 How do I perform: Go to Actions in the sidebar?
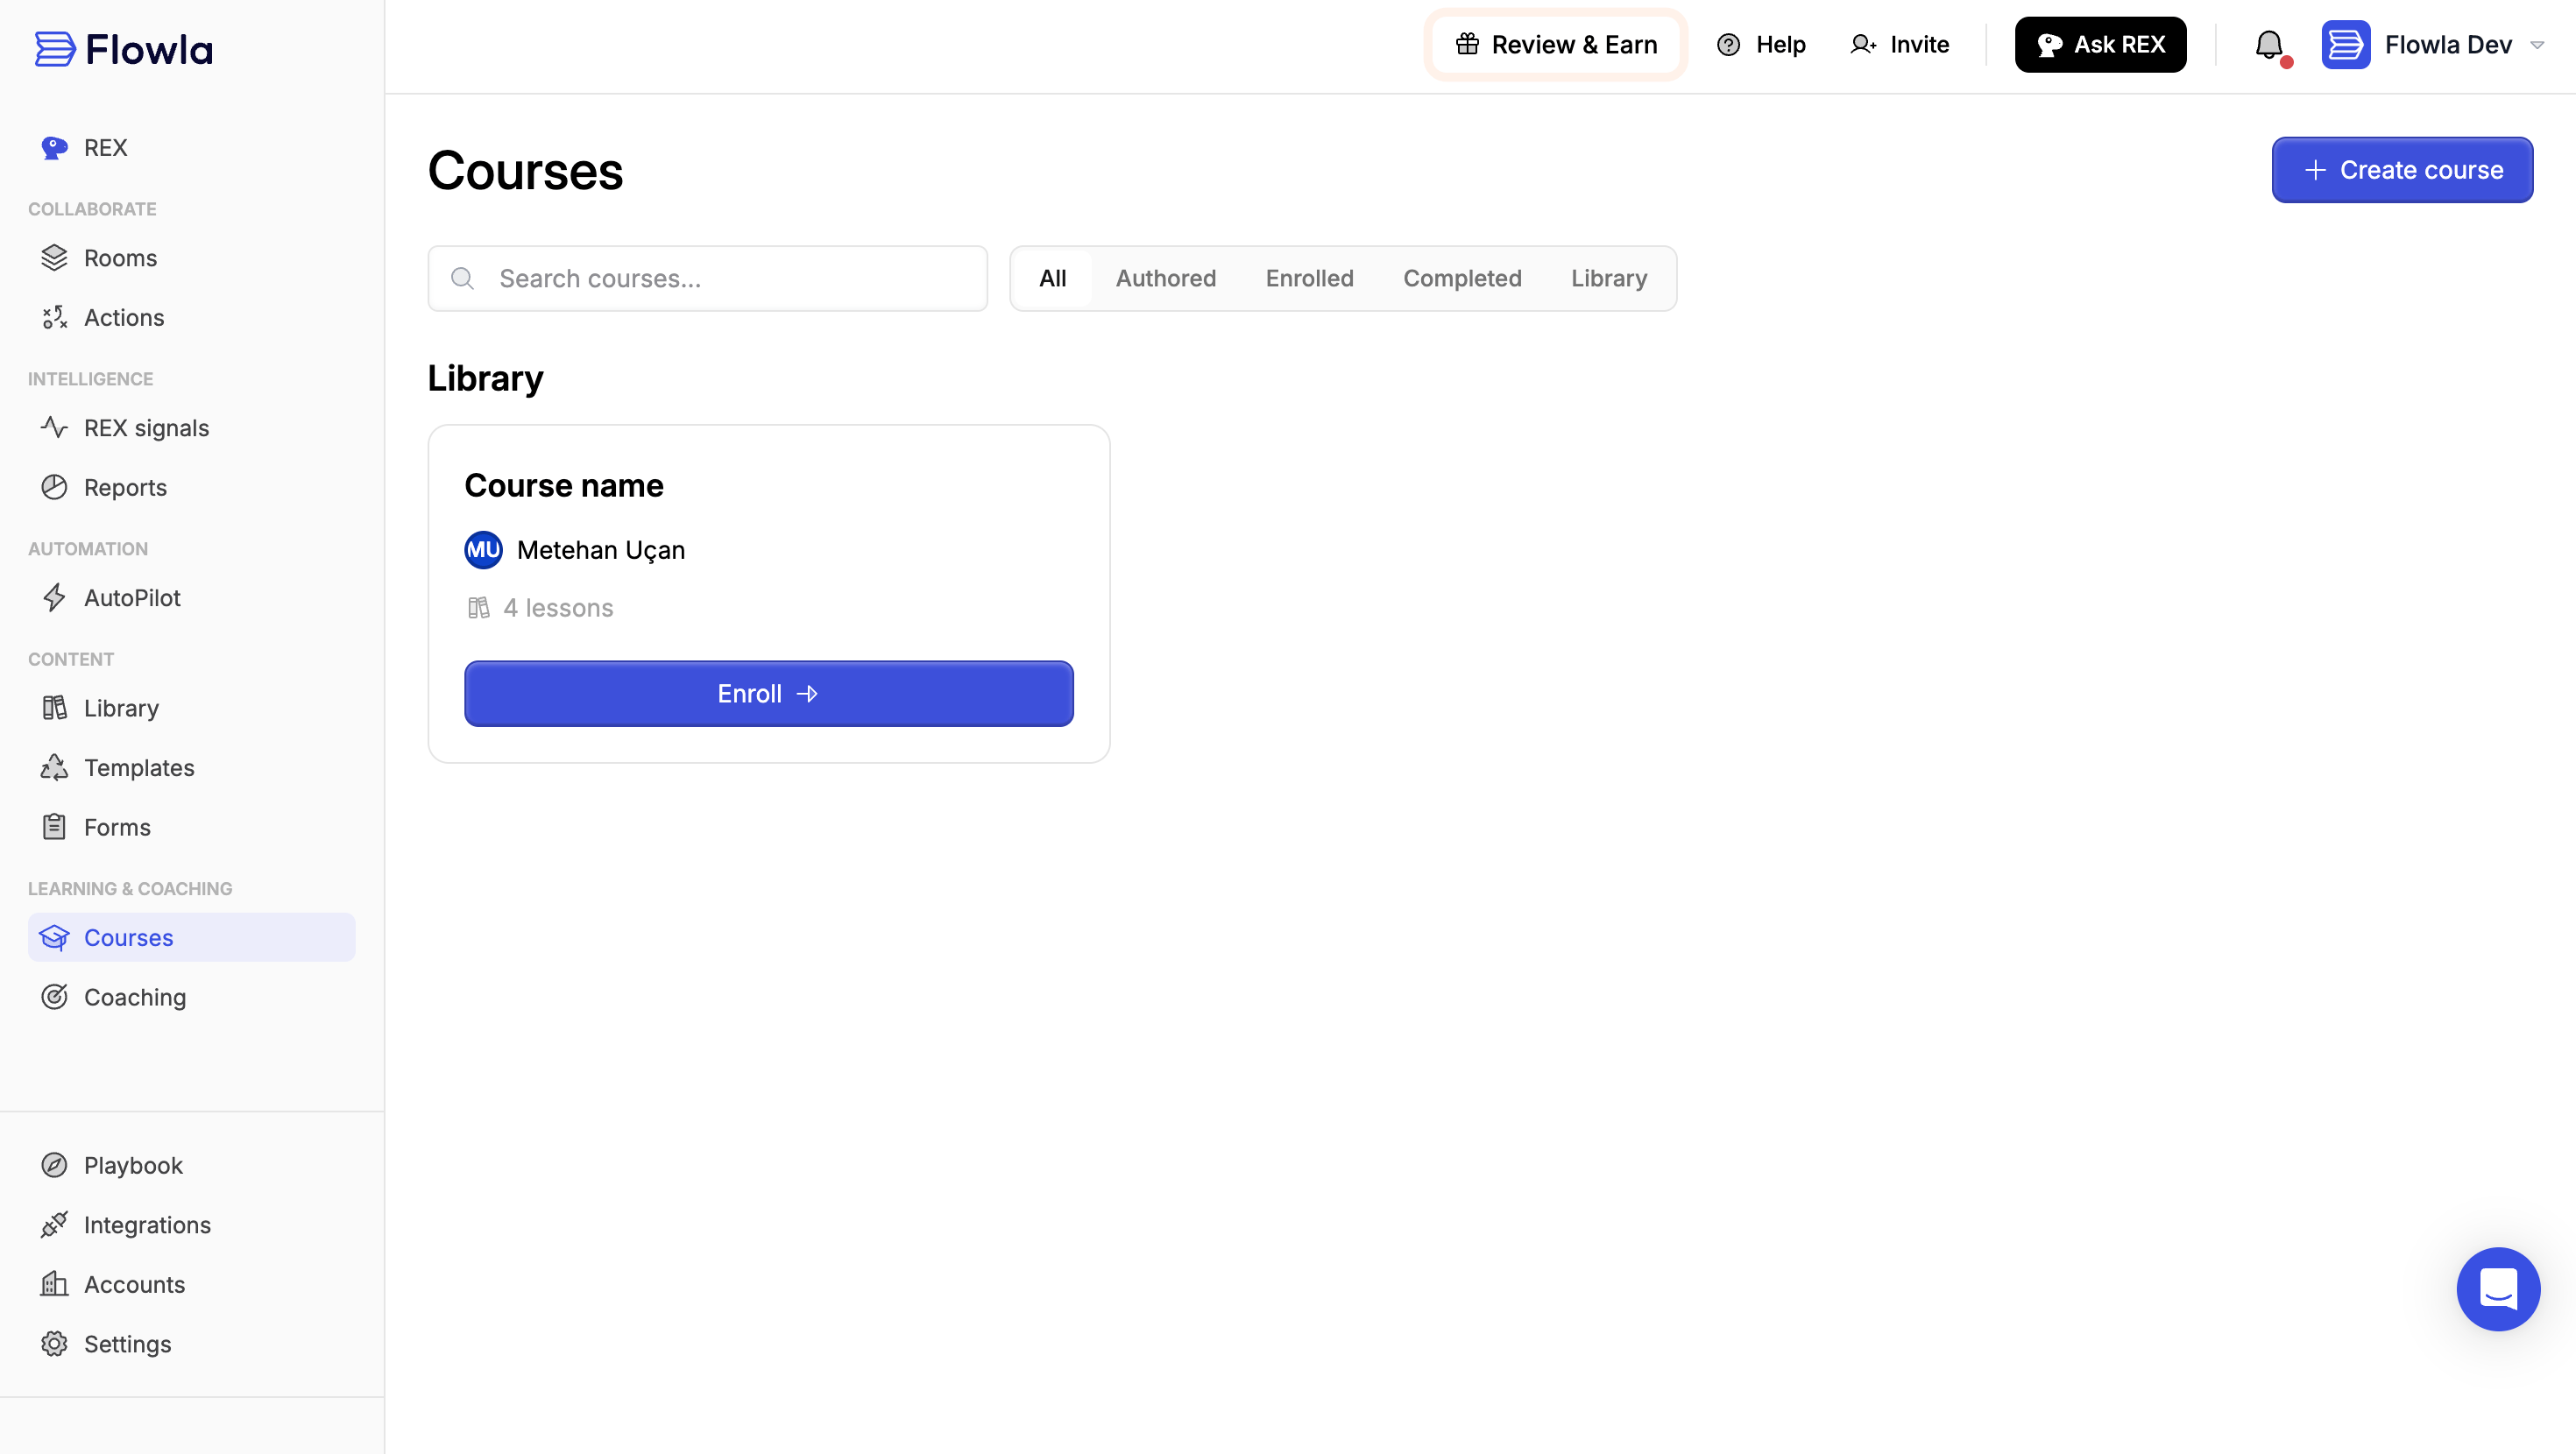[x=191, y=317]
